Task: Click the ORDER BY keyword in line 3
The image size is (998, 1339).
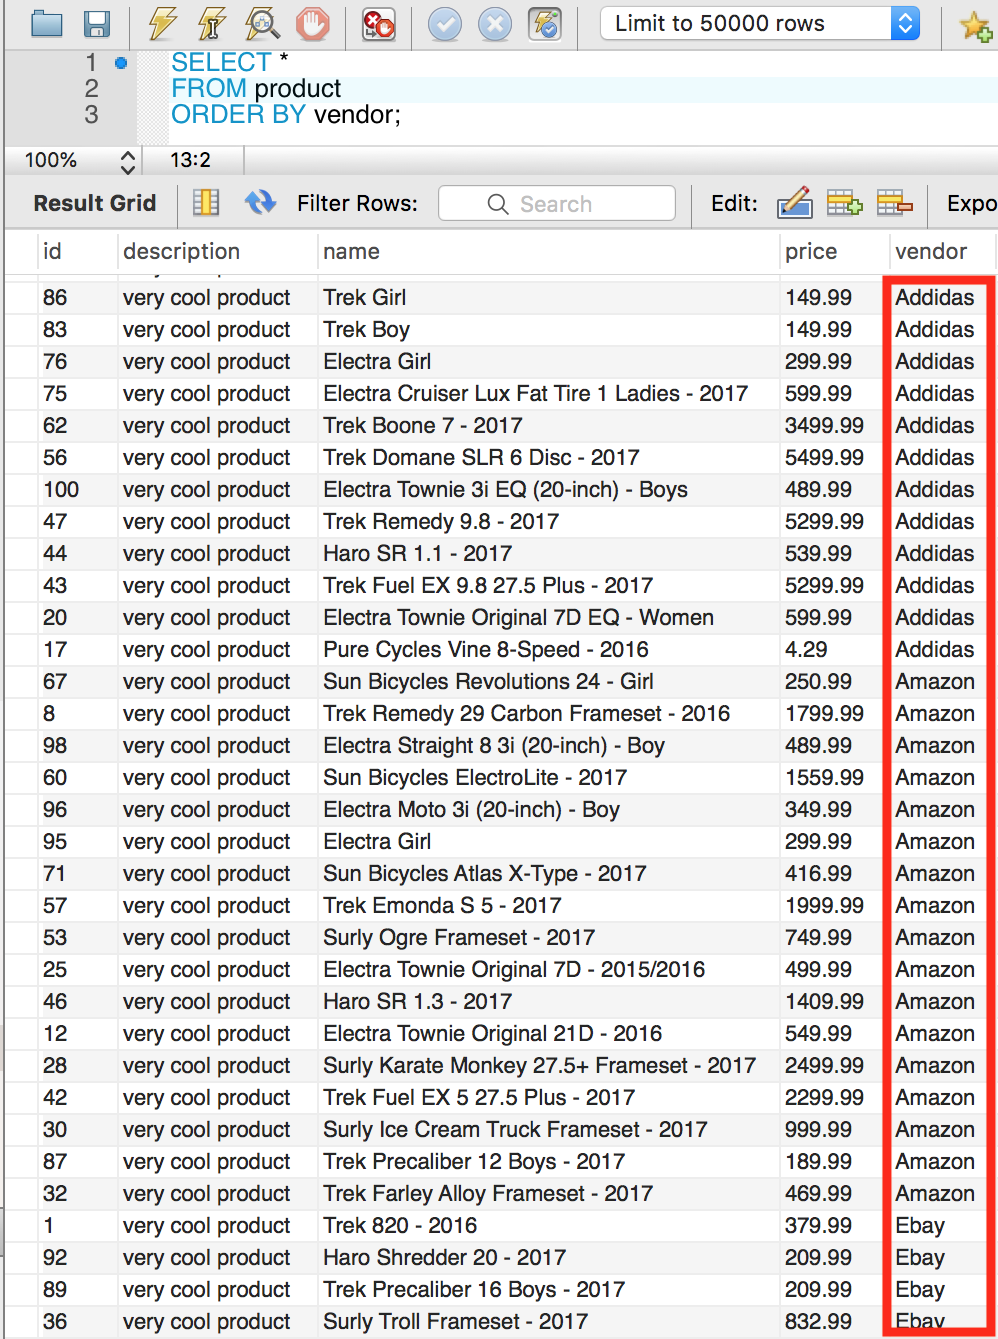Action: 238,114
